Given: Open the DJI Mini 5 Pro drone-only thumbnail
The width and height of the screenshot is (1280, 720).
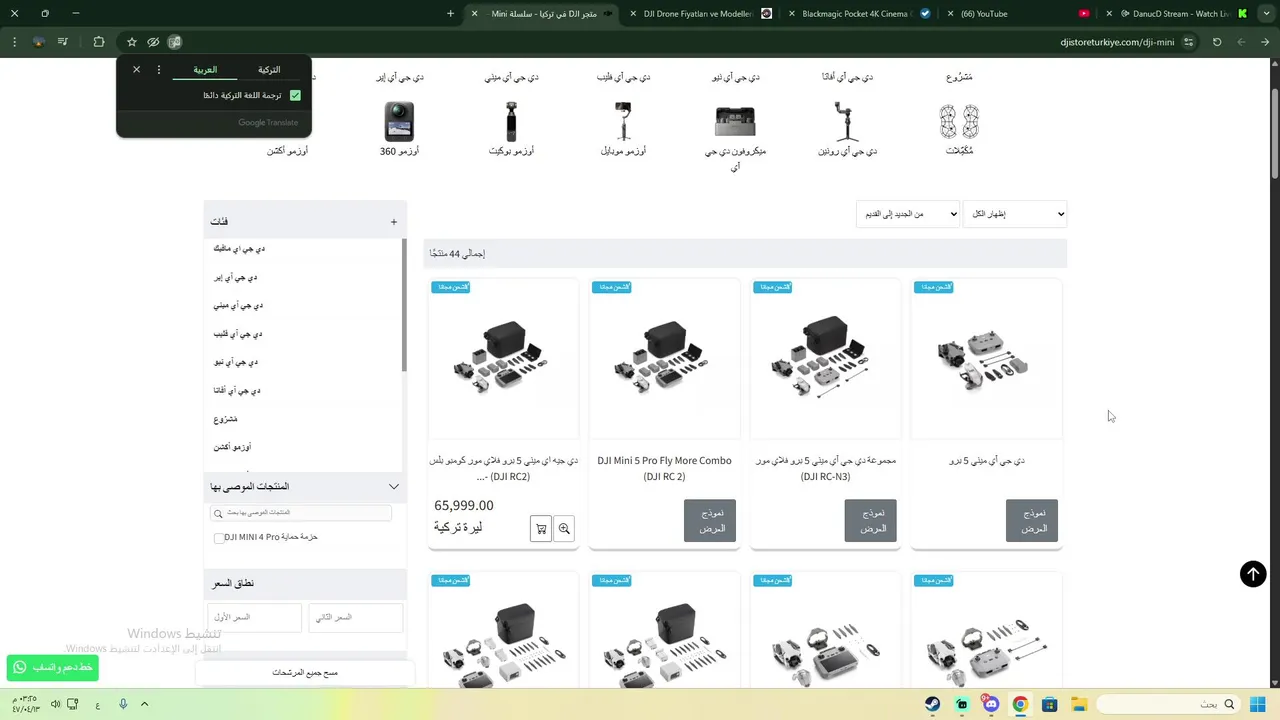Looking at the screenshot, I should click(x=986, y=358).
